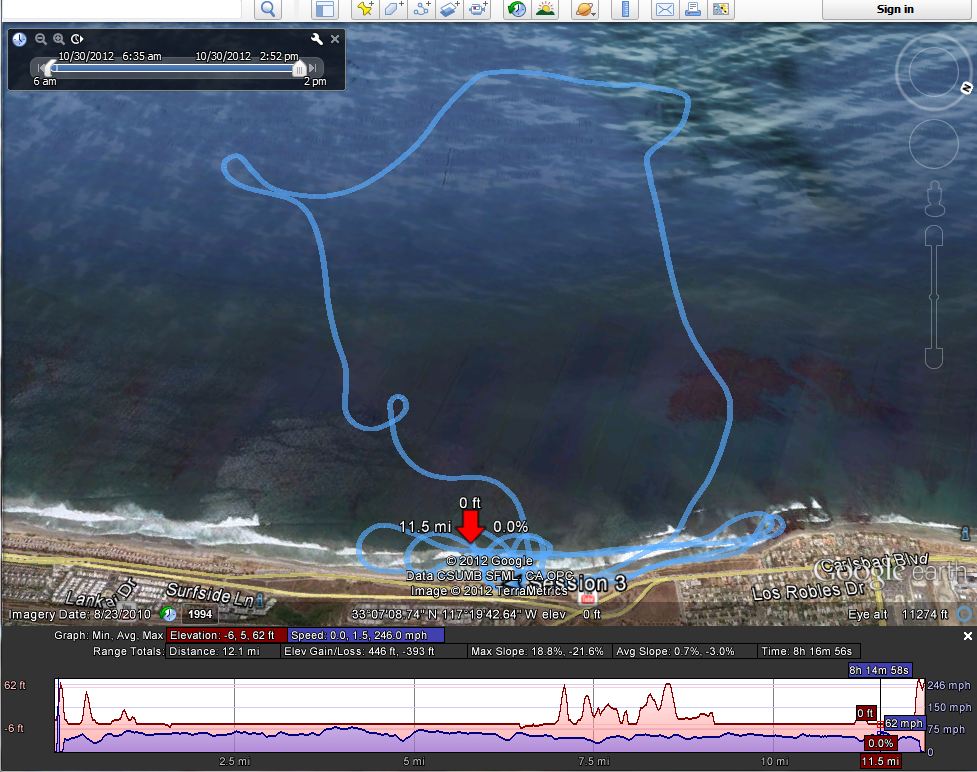The height and width of the screenshot is (772, 977).
Task: Click the N on the compass look ring
Action: pyautogui.click(x=966, y=88)
